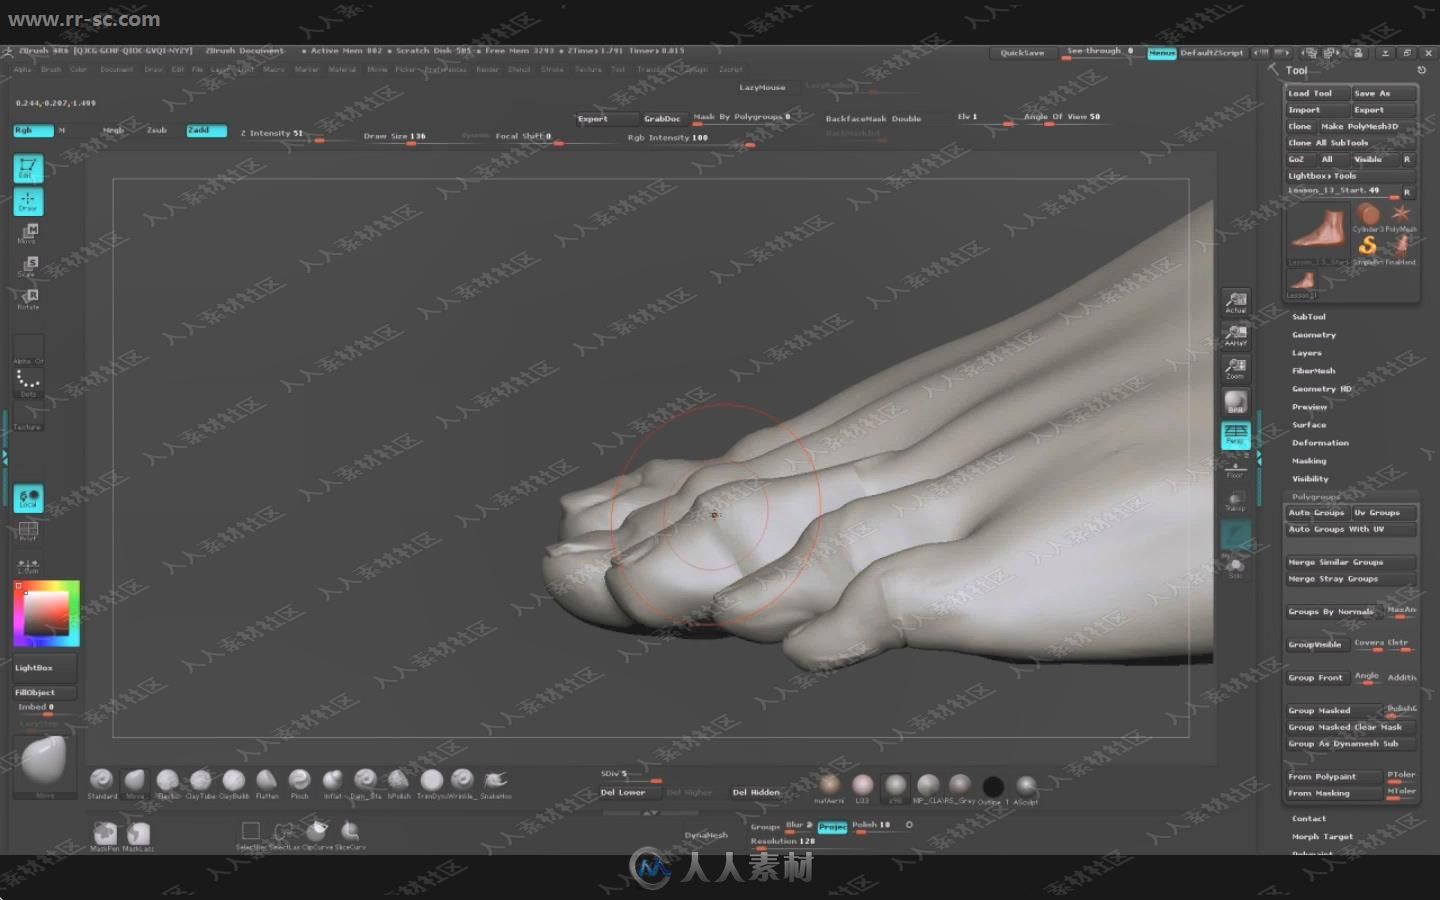The image size is (1440, 900).
Task: Expand the Surface section
Action: (1308, 425)
